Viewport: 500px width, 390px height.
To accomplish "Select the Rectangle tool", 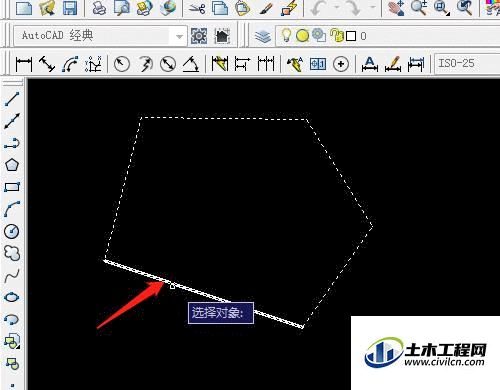I will [12, 187].
